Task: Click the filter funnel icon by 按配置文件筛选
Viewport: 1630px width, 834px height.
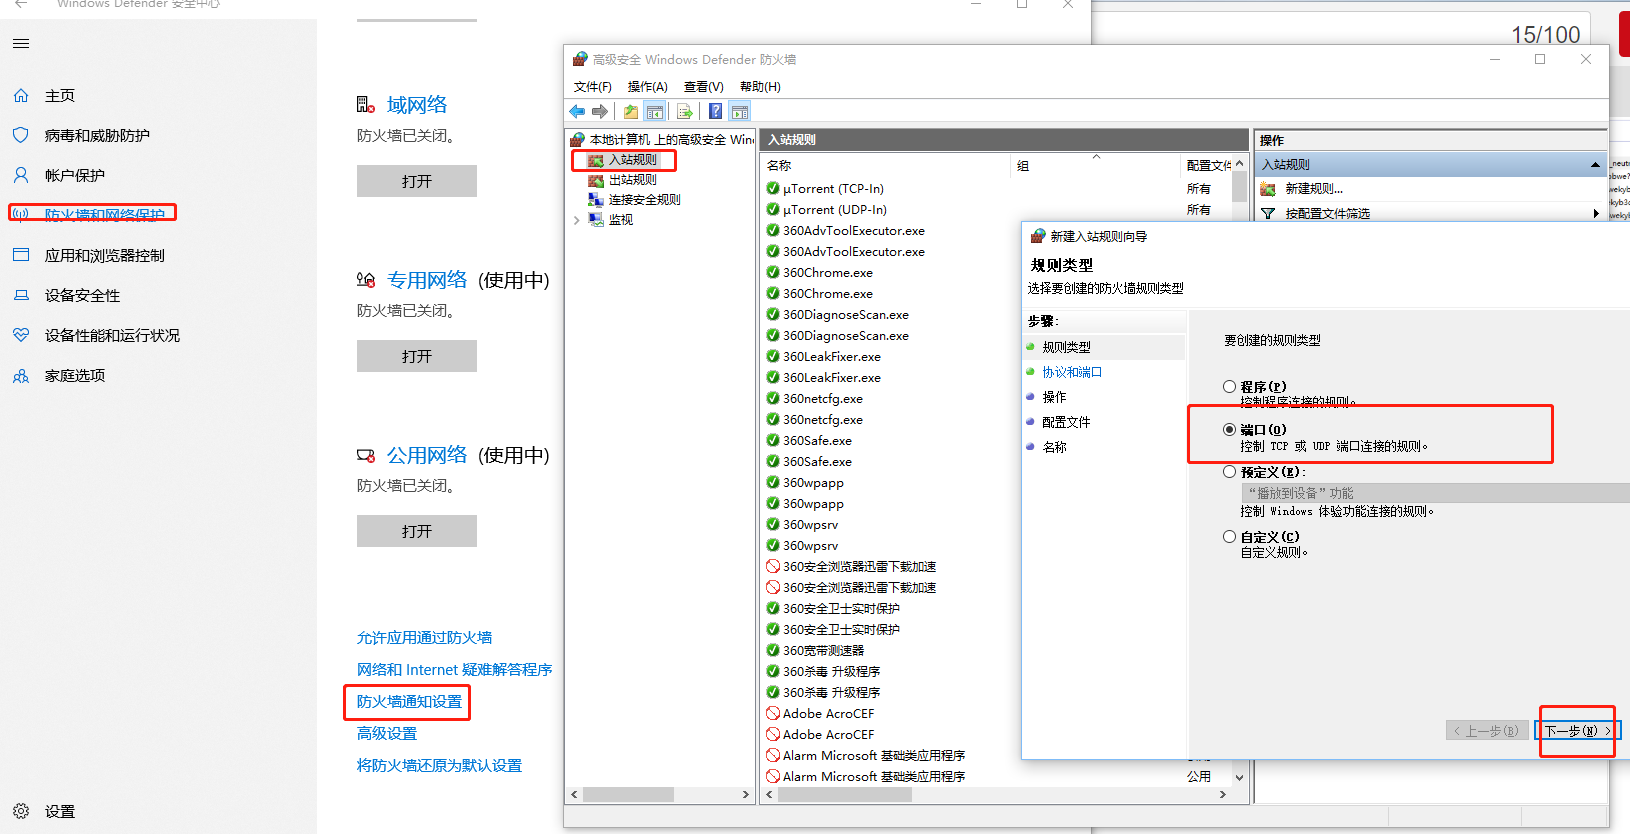Action: coord(1268,214)
